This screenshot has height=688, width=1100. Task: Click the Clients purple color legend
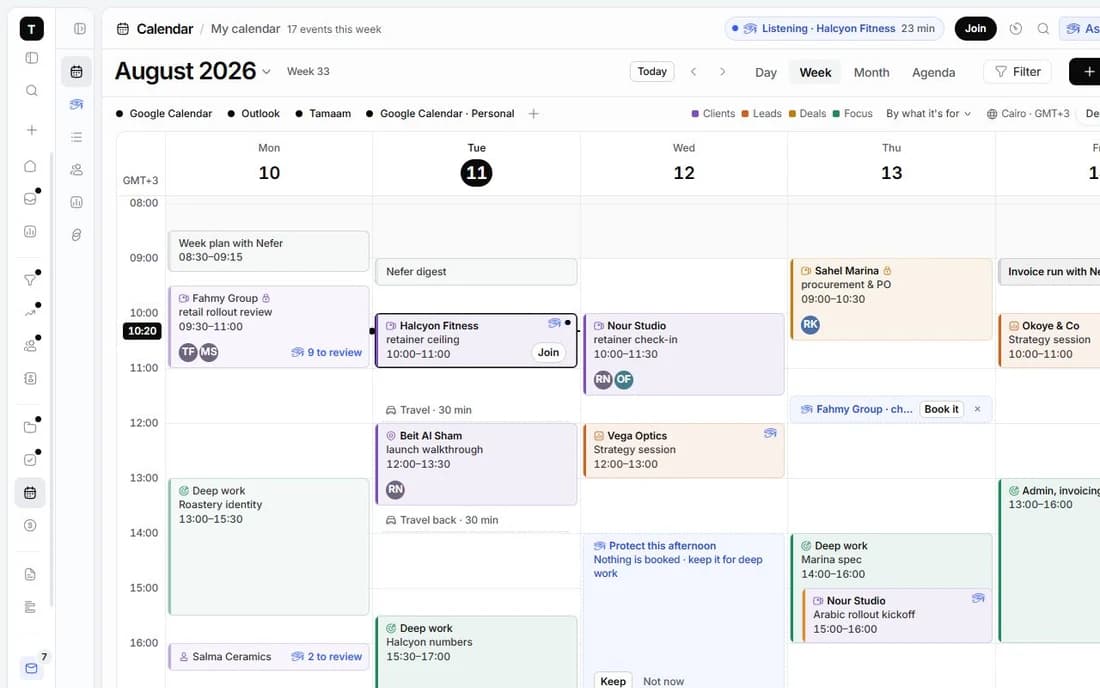pyautogui.click(x=713, y=114)
